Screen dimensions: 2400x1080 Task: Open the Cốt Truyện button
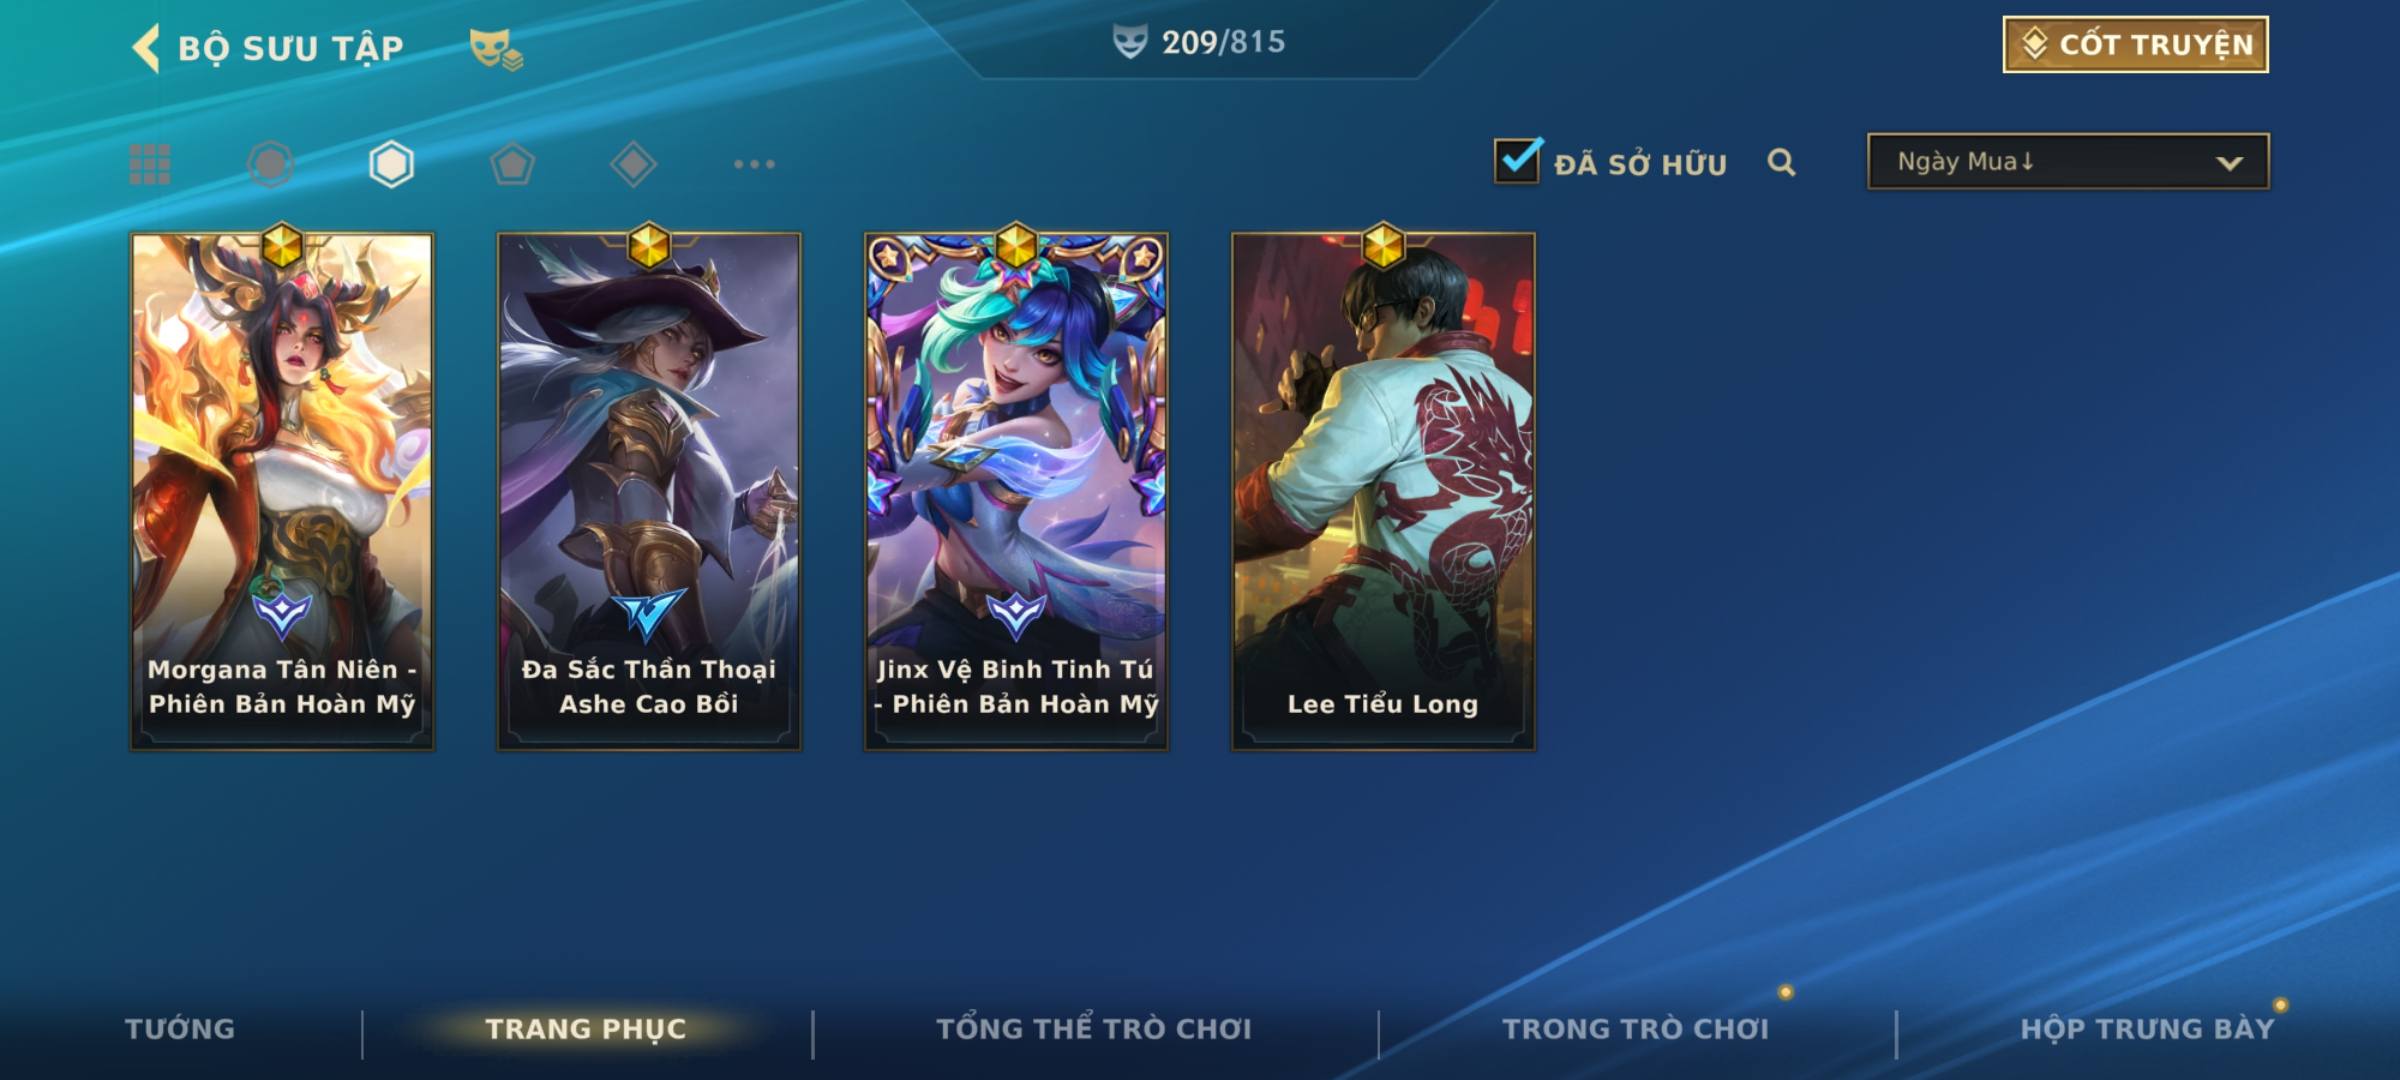pyautogui.click(x=2135, y=44)
